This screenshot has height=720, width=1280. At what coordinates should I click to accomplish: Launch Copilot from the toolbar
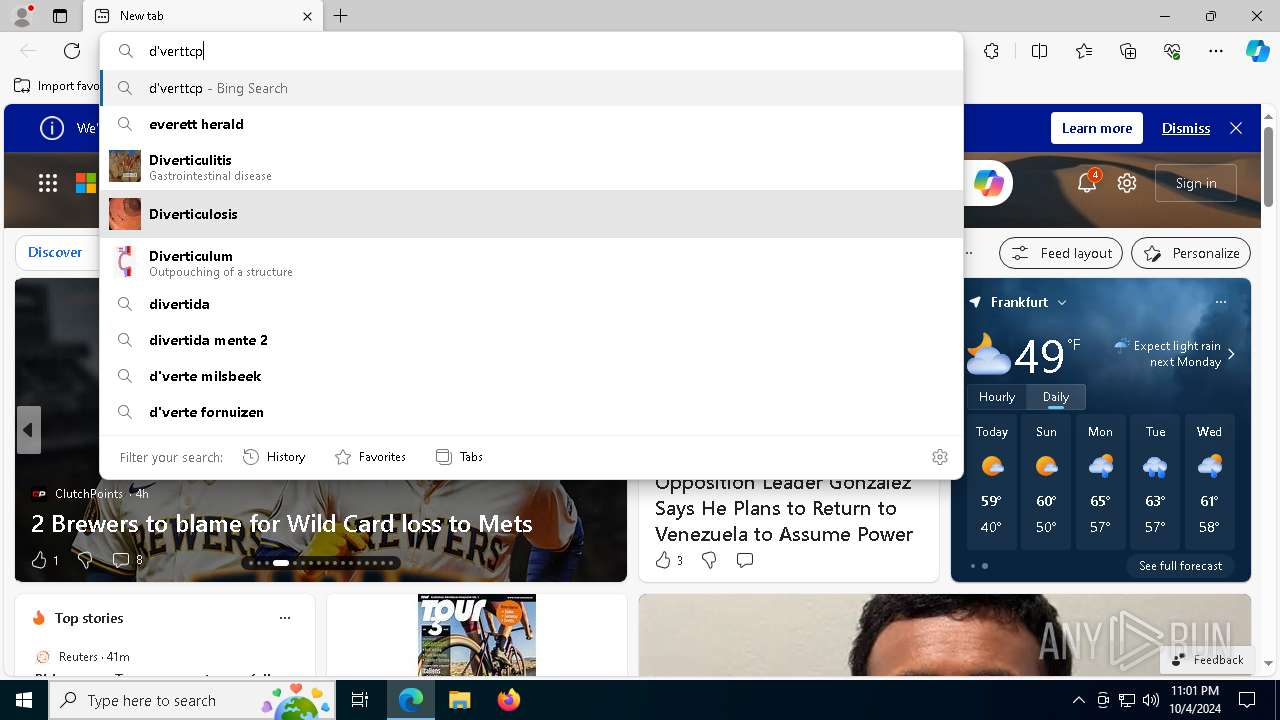pos(1257,51)
